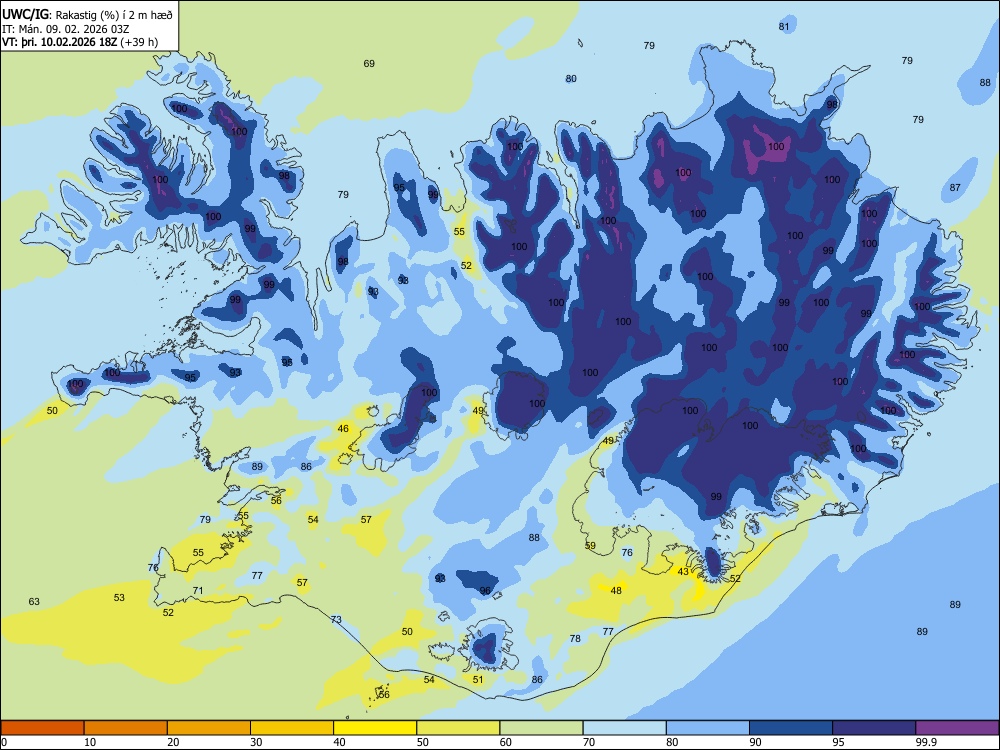Click the 'VT: þri. 10.02.2026 18Z (+39 h)' line
The width and height of the screenshot is (1000, 750).
click(x=80, y=42)
